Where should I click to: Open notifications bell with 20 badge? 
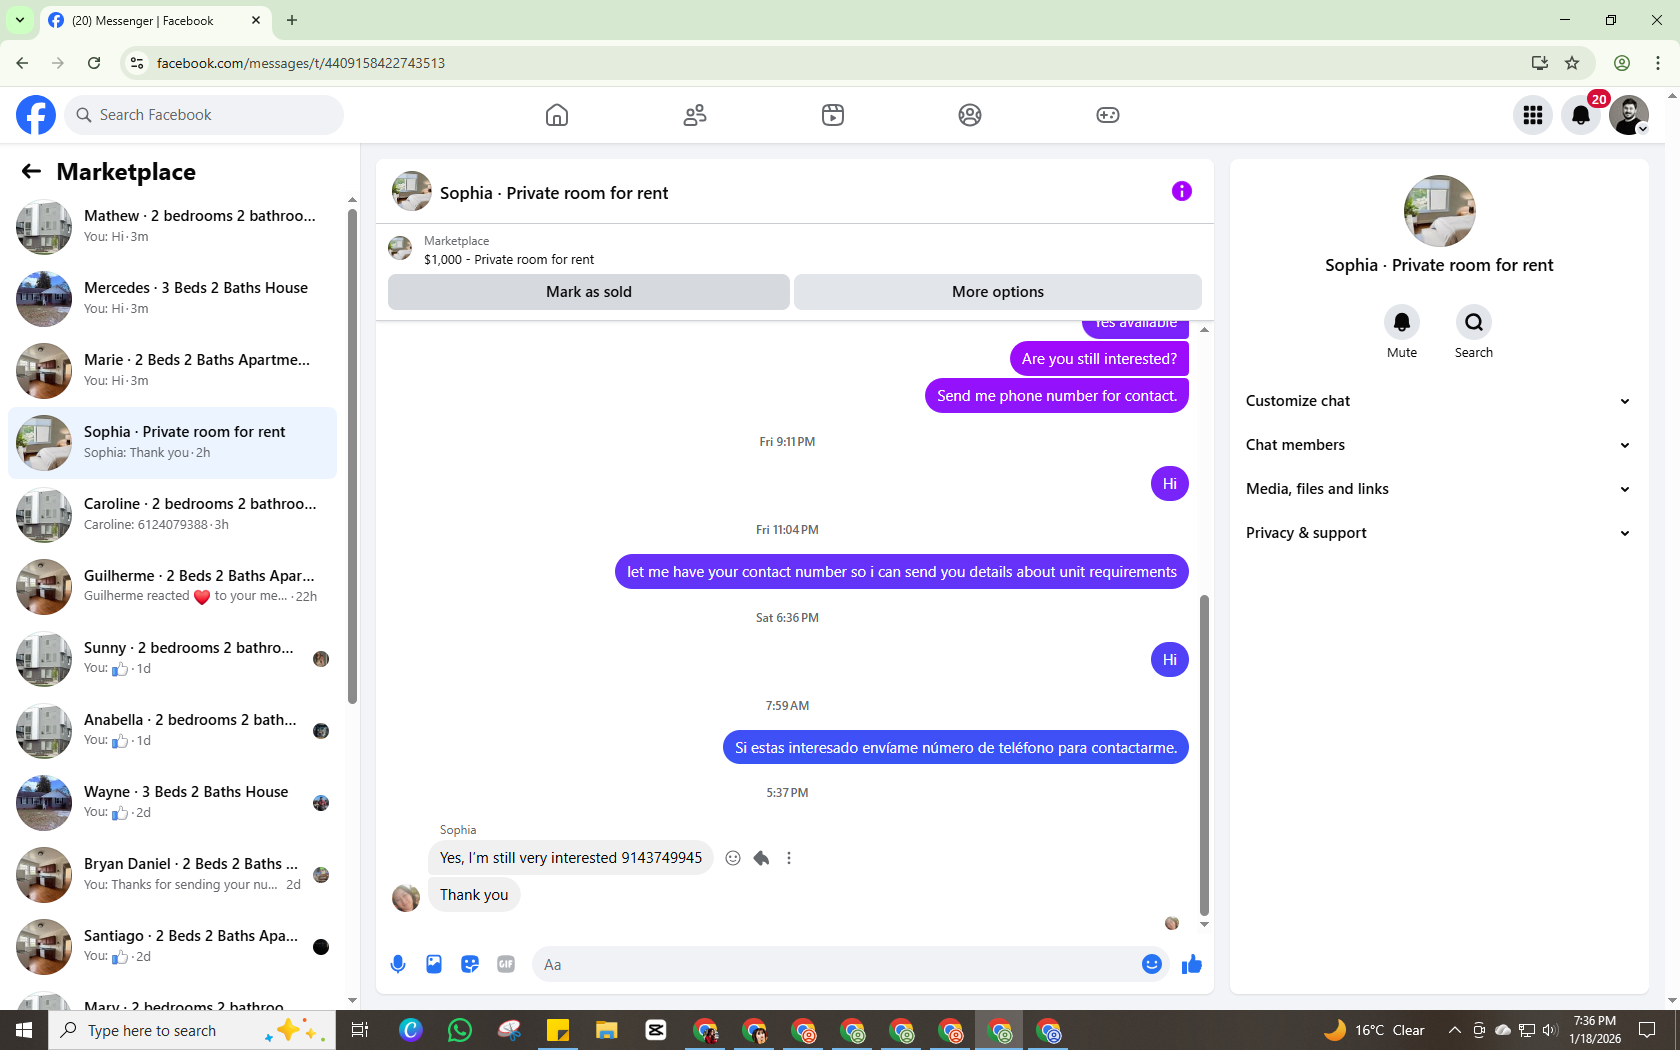[1581, 115]
